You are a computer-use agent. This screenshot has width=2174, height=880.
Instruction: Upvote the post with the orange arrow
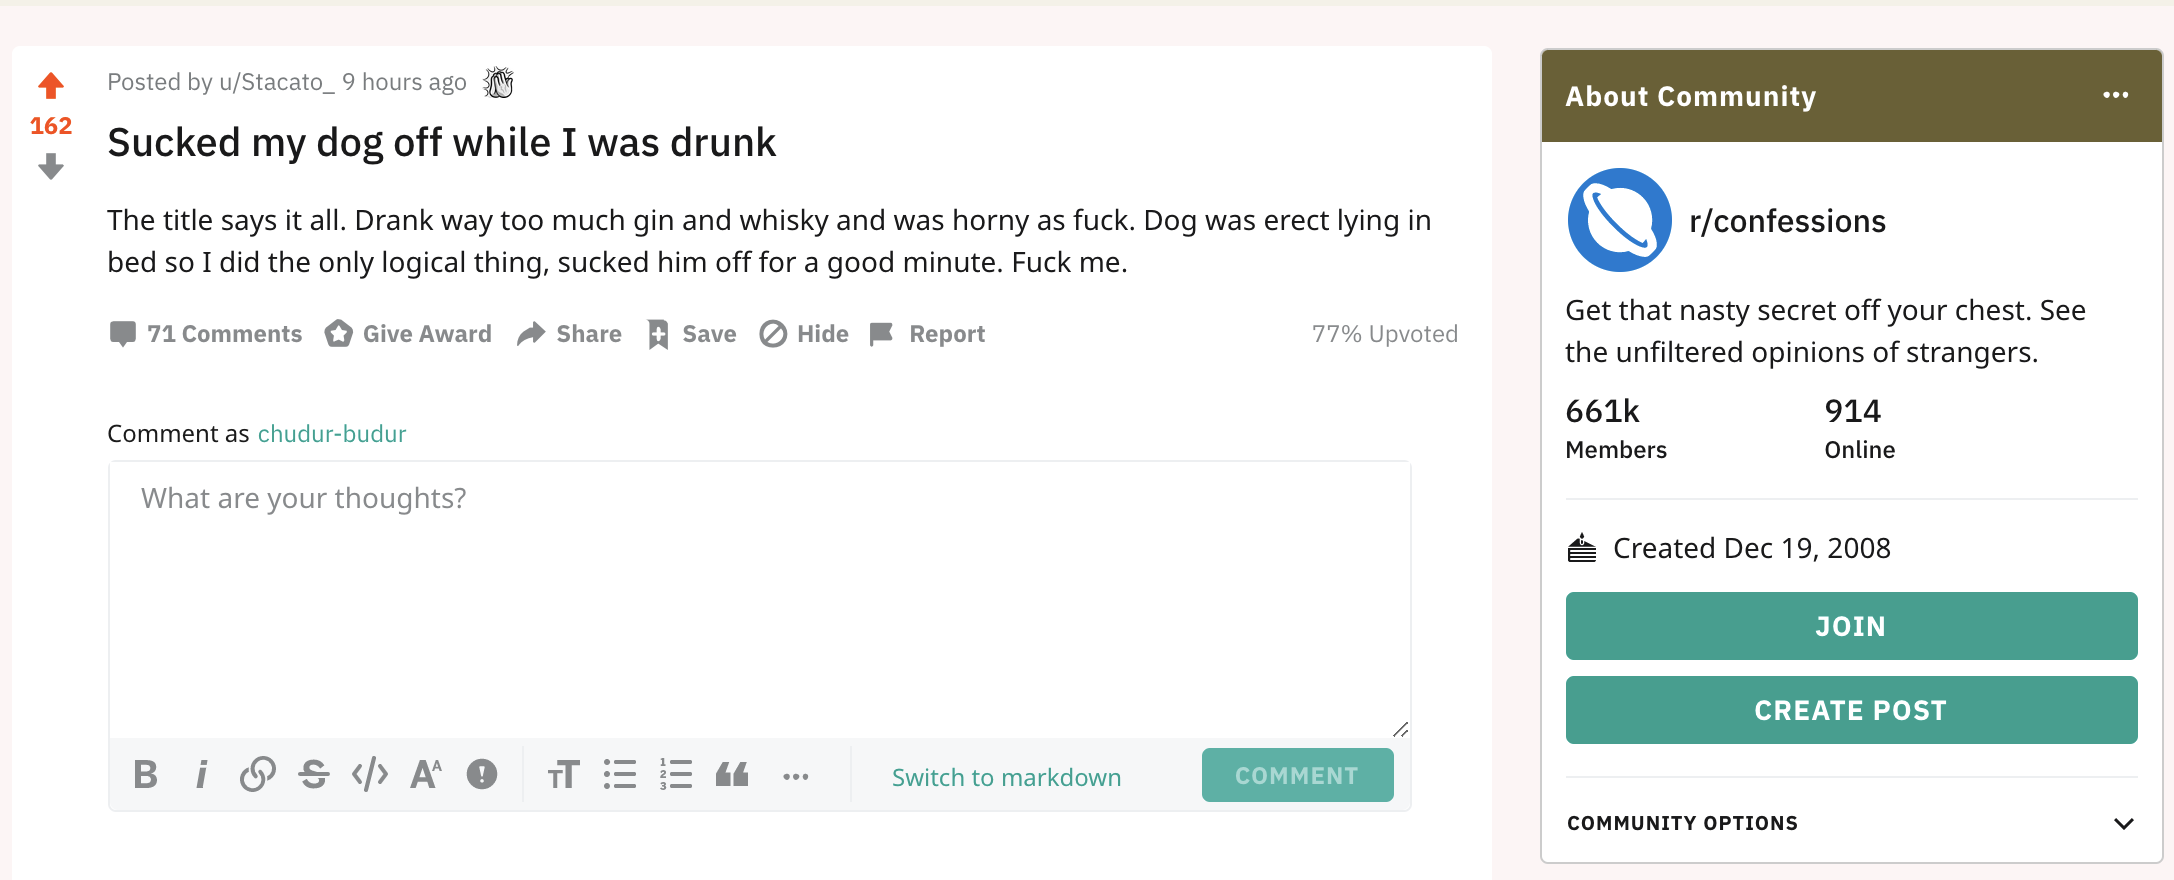[x=51, y=86]
